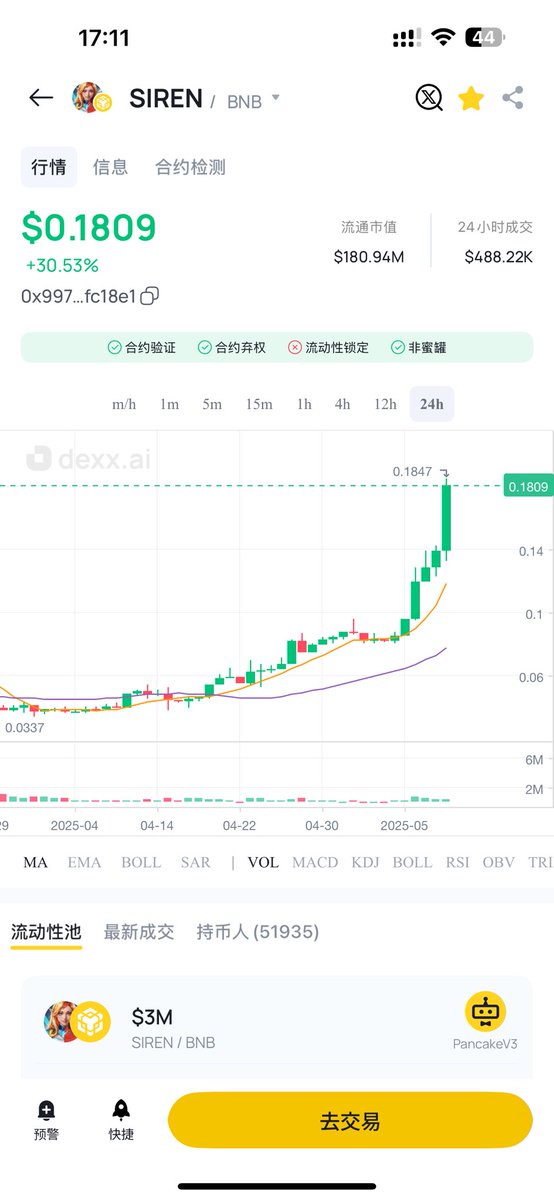Tap the 去交易 trade button
The image size is (554, 1200).
pyautogui.click(x=350, y=1120)
